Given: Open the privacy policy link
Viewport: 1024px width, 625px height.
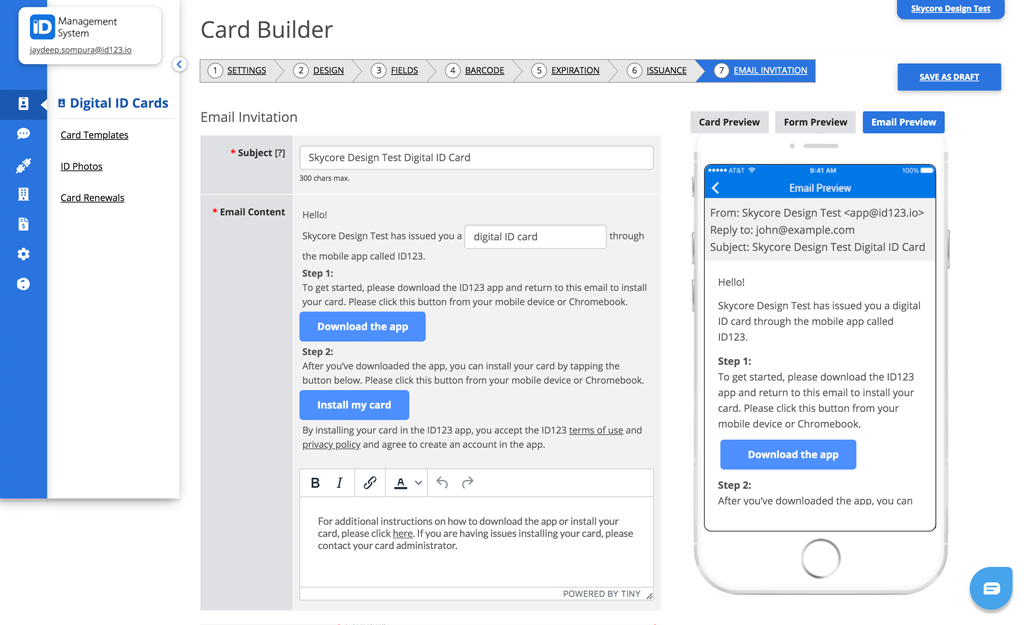Looking at the screenshot, I should (331, 445).
